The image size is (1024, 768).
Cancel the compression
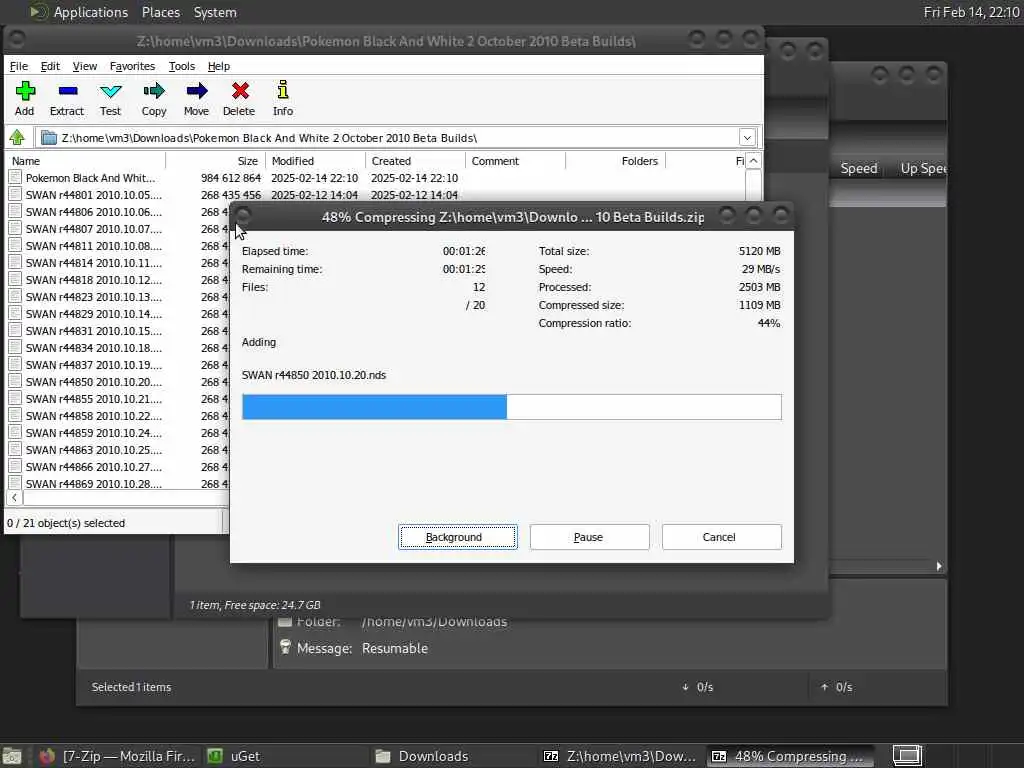pos(721,537)
